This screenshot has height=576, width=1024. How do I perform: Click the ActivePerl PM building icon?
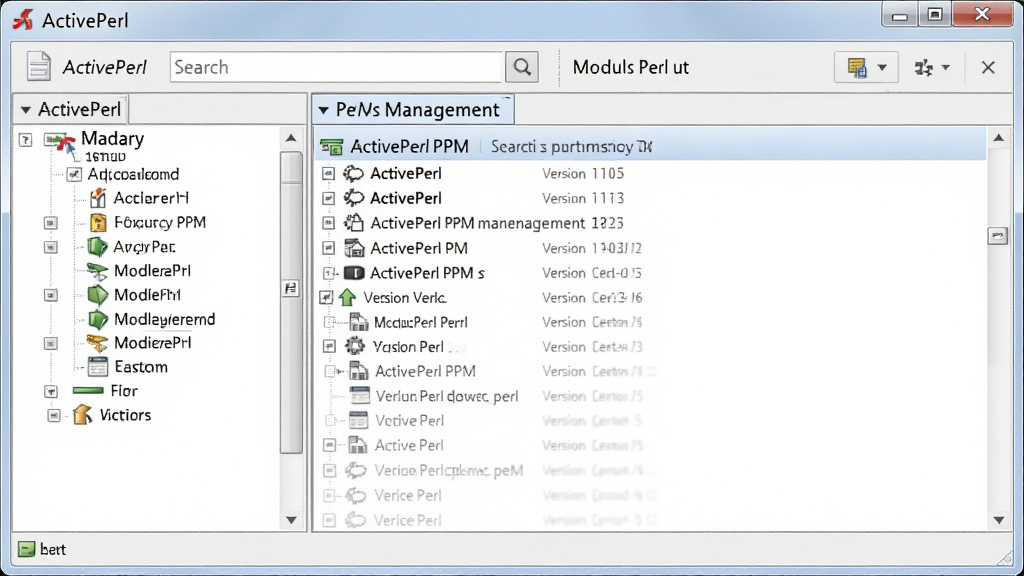click(x=354, y=248)
